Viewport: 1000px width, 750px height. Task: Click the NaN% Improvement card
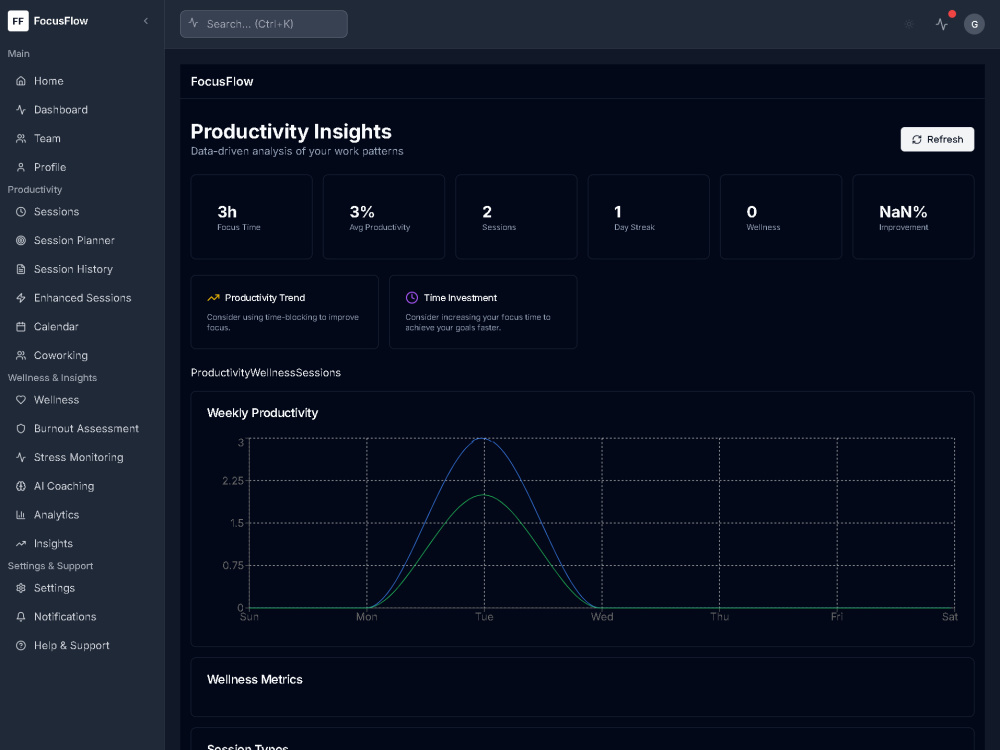pyautogui.click(x=913, y=217)
